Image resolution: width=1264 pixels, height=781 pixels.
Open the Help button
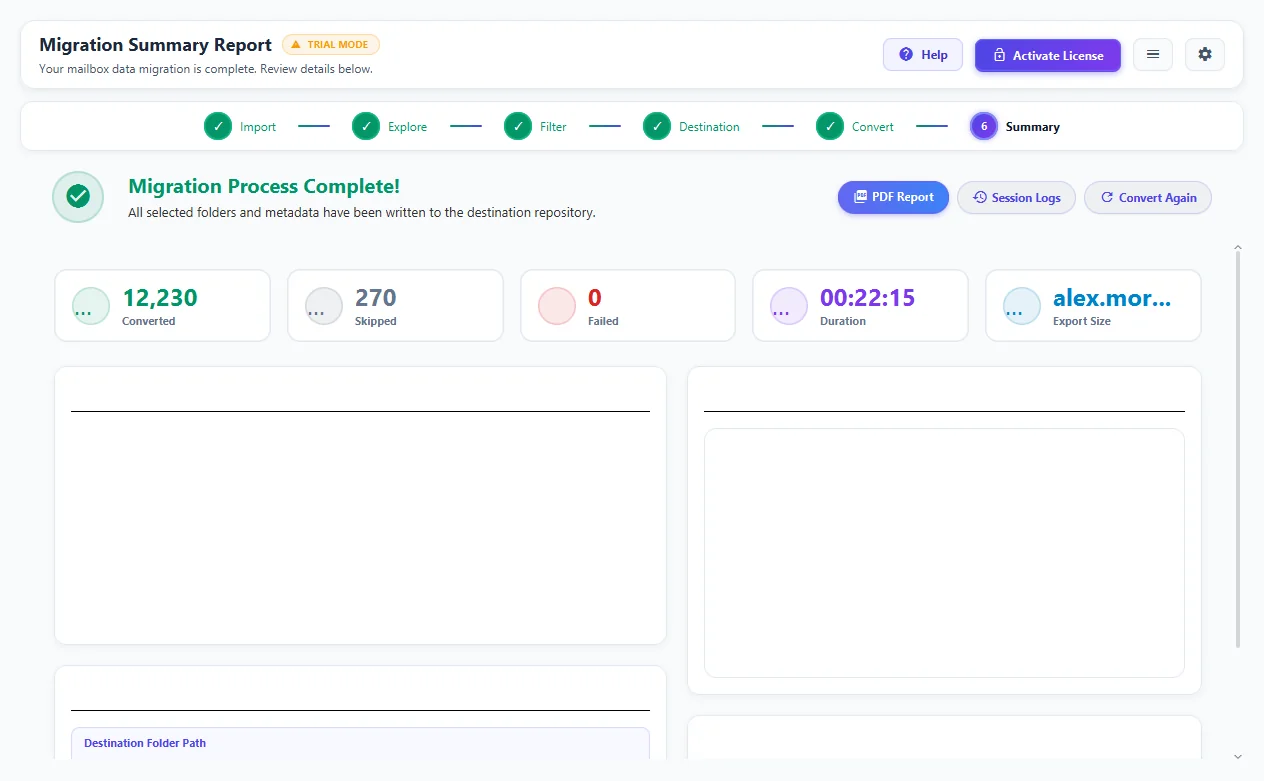click(922, 55)
